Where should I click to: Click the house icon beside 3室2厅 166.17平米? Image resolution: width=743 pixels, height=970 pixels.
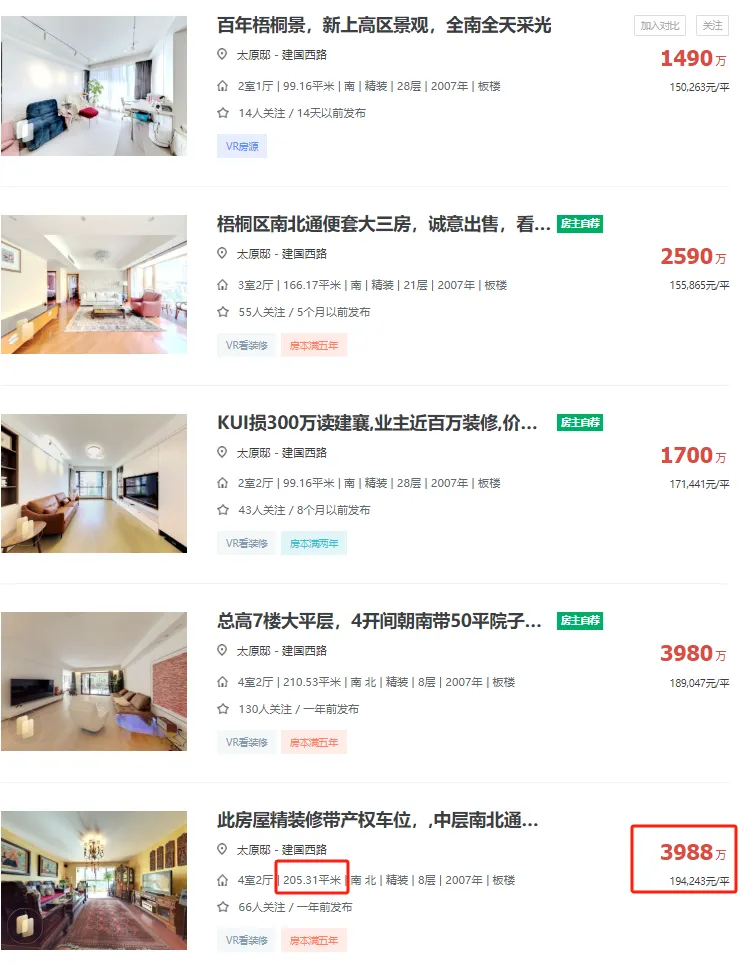point(223,285)
